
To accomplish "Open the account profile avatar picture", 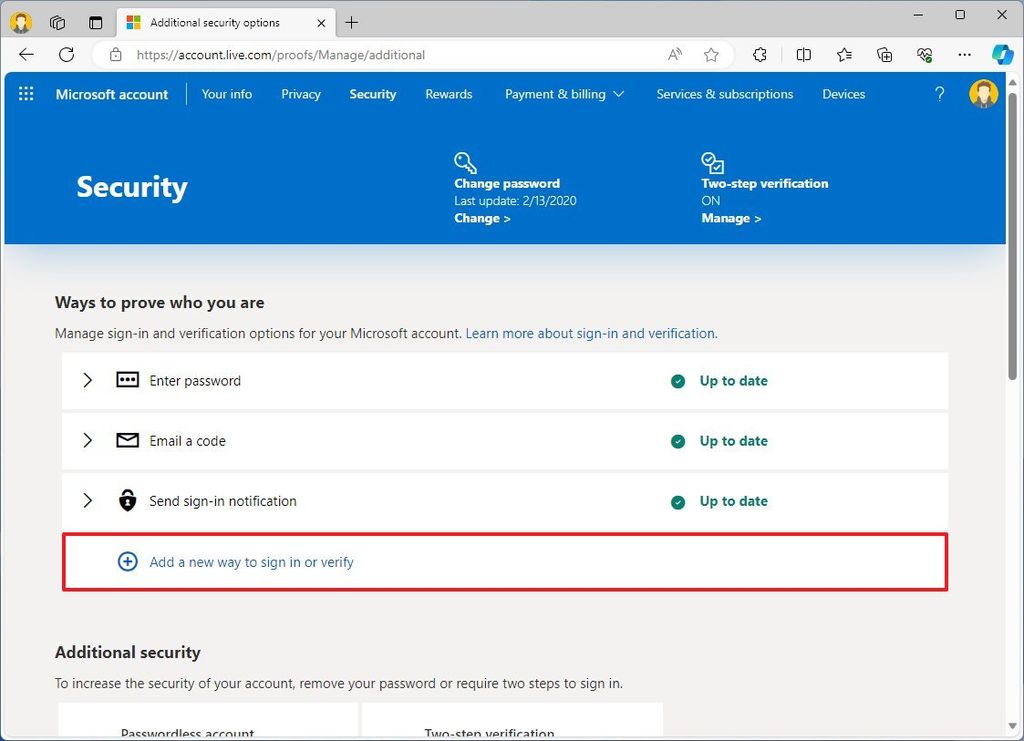I will coord(983,93).
